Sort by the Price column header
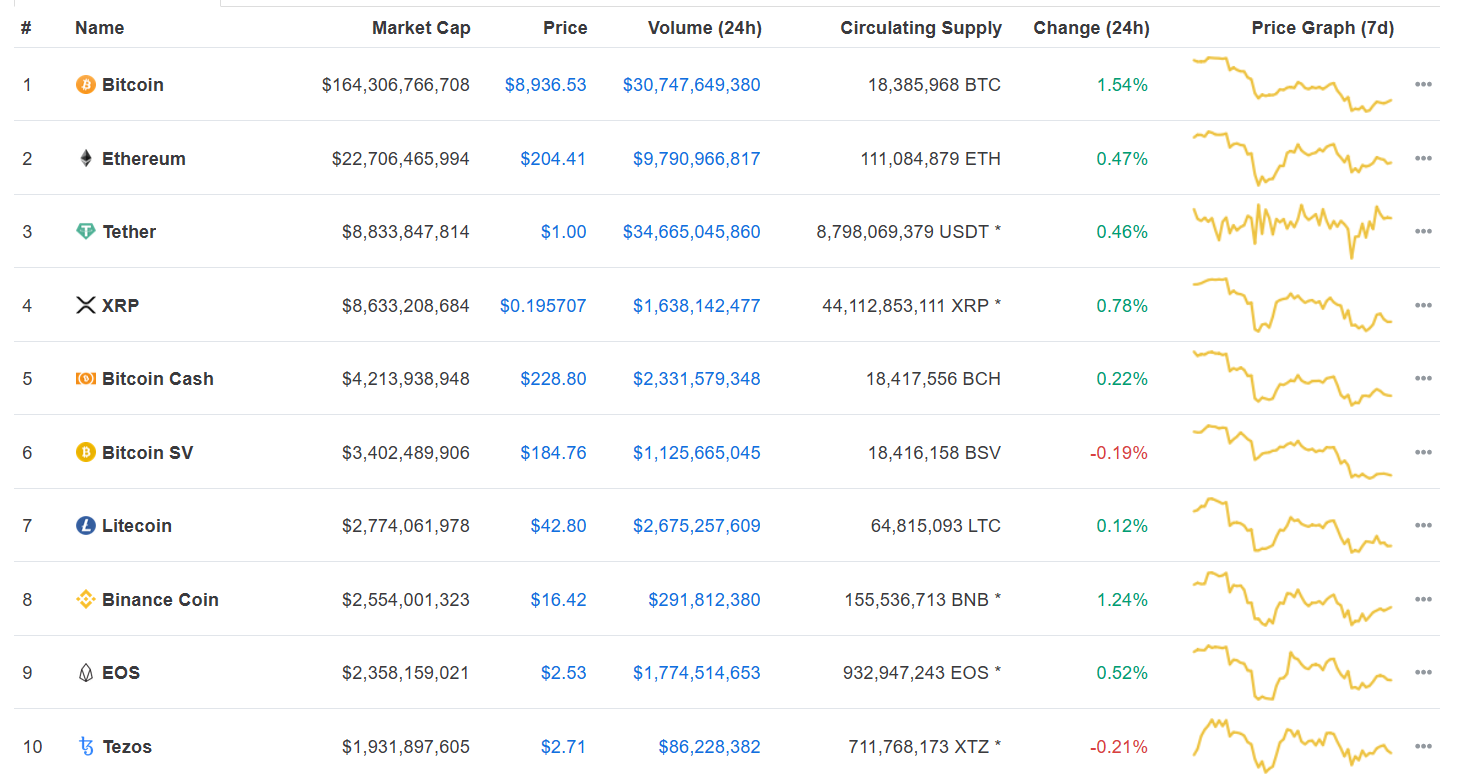This screenshot has height=782, width=1470. 565,28
